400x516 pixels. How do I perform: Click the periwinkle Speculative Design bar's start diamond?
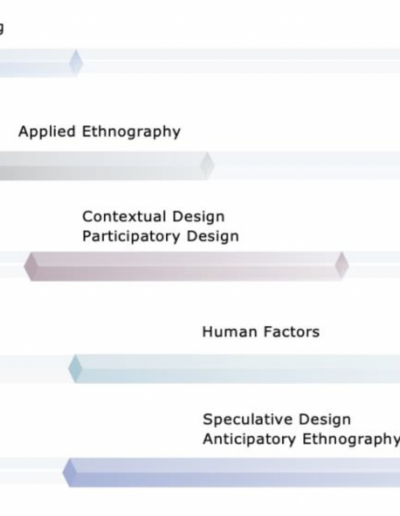click(x=70, y=472)
